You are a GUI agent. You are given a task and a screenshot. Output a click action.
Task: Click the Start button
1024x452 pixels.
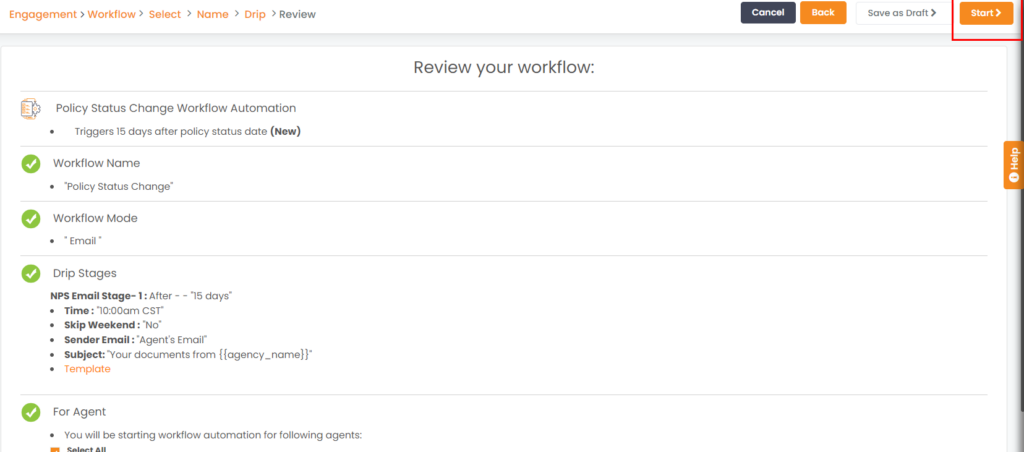point(986,13)
